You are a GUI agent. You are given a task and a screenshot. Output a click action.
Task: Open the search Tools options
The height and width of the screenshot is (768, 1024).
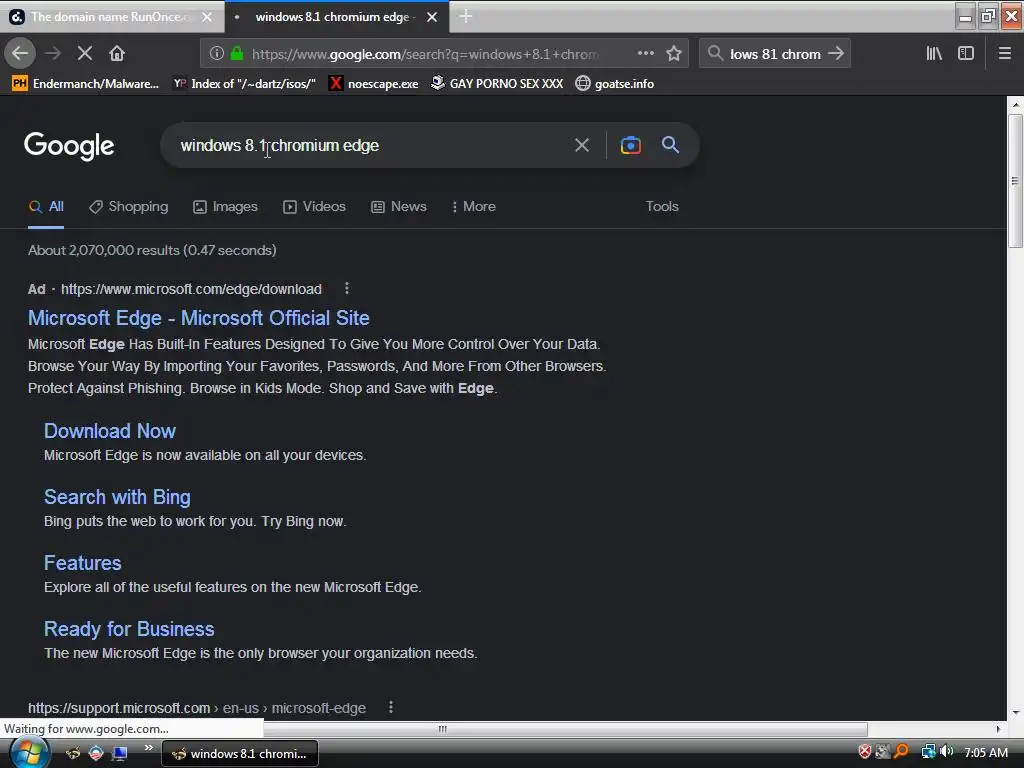(662, 206)
